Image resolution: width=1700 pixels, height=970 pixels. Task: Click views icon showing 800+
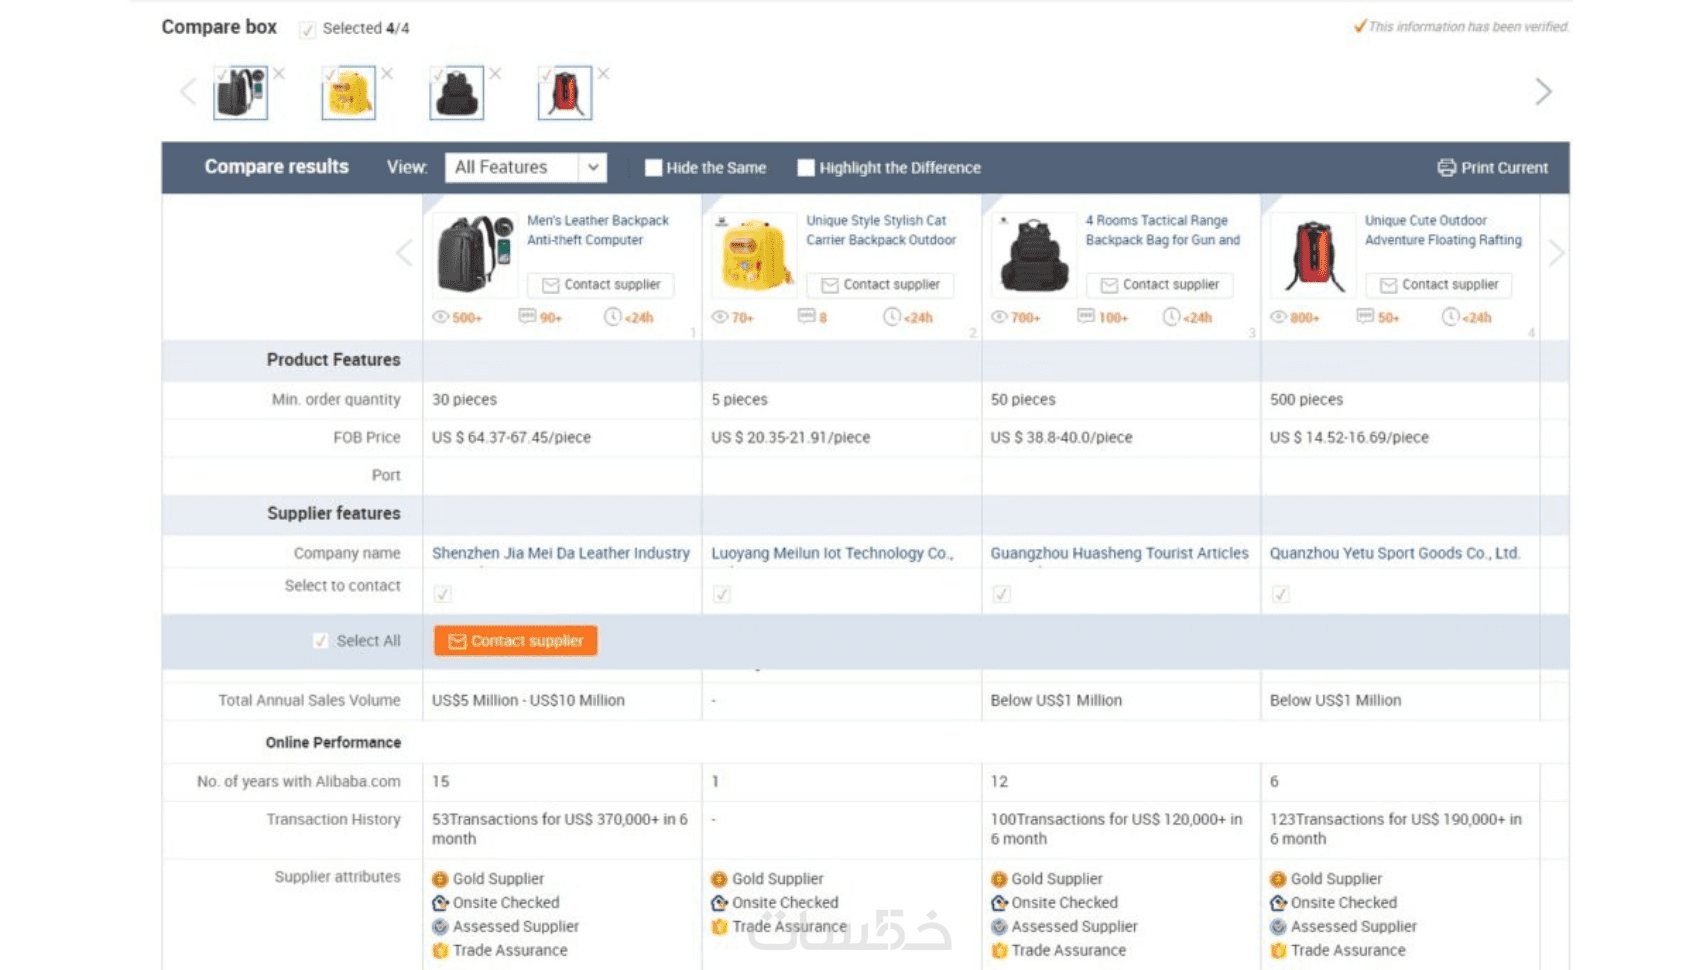click(x=1278, y=317)
